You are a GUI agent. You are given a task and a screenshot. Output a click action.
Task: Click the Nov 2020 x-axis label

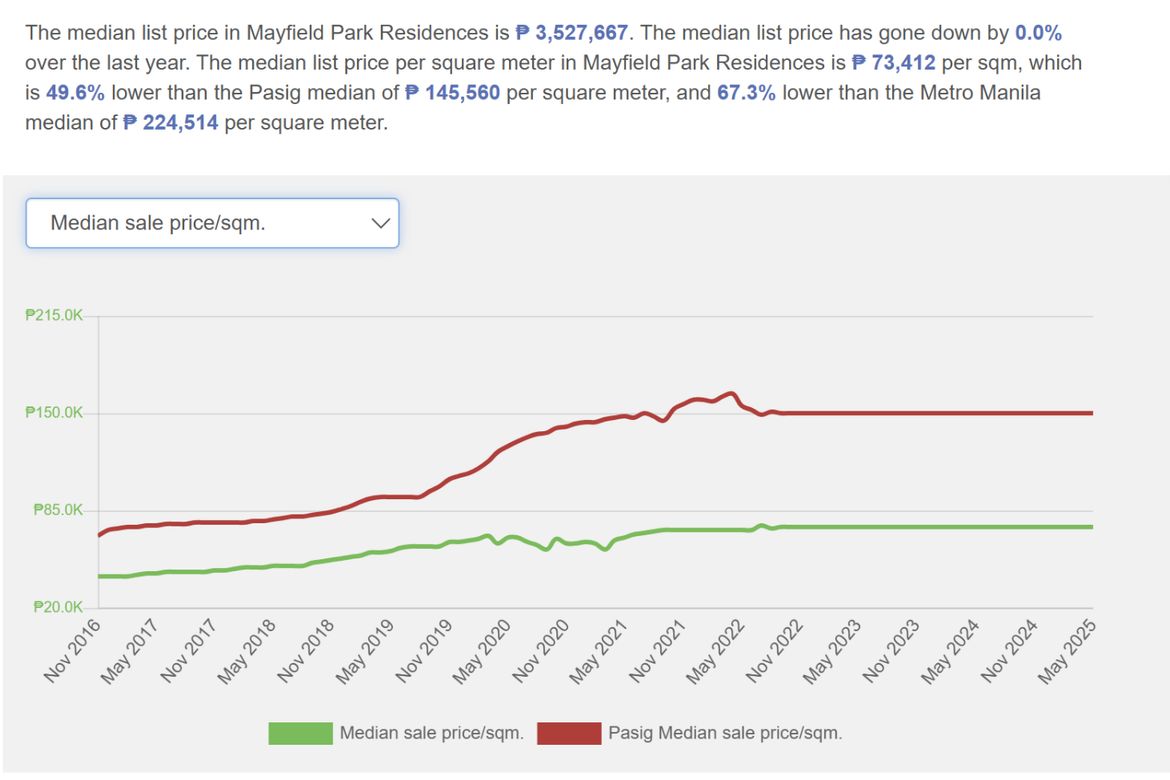coord(540,650)
